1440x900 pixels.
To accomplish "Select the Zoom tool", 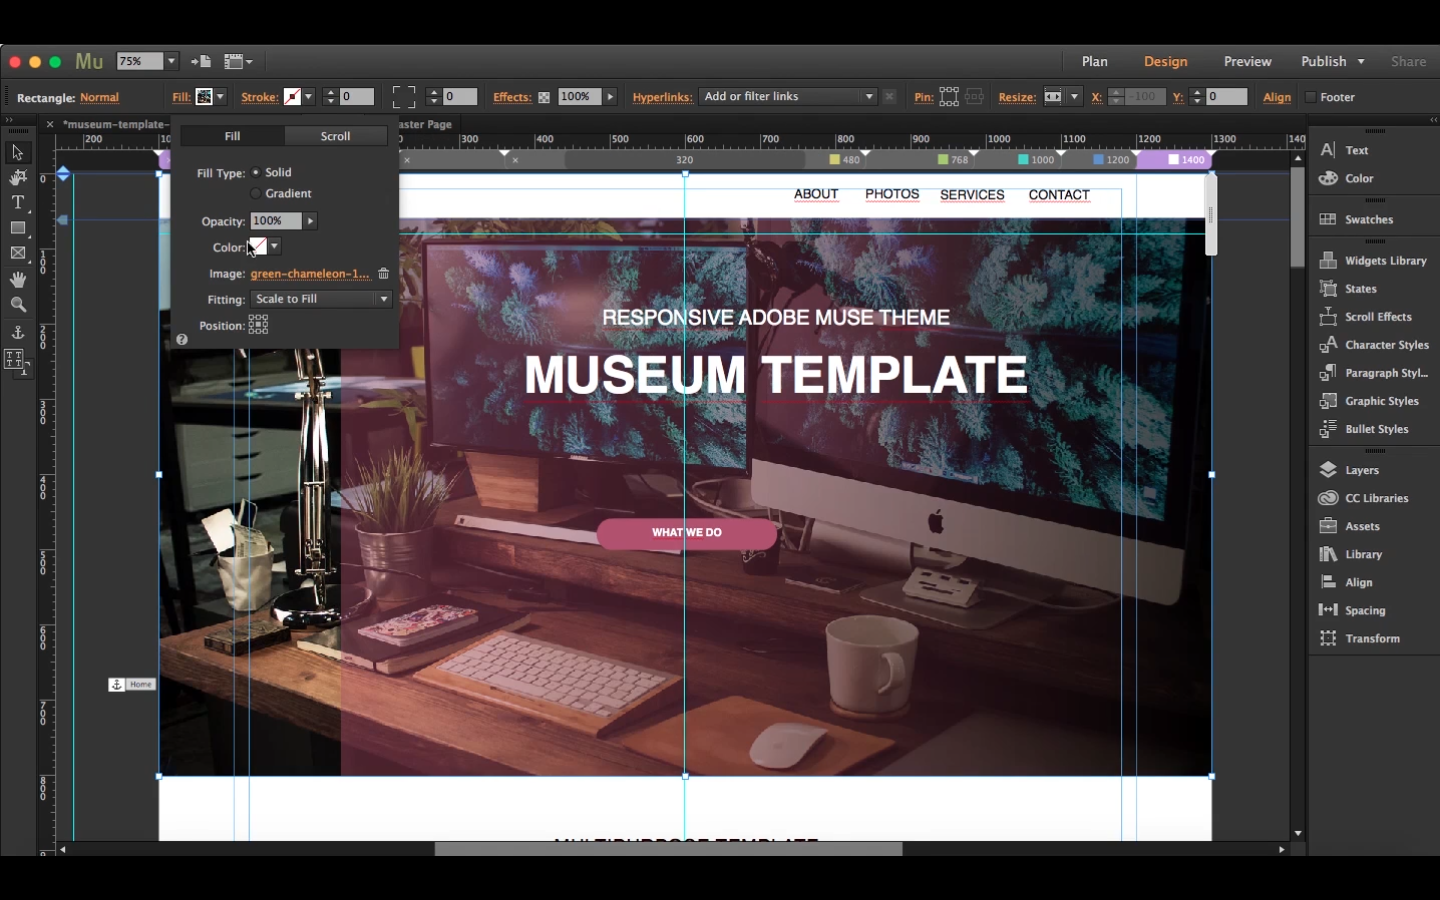I will (x=17, y=305).
